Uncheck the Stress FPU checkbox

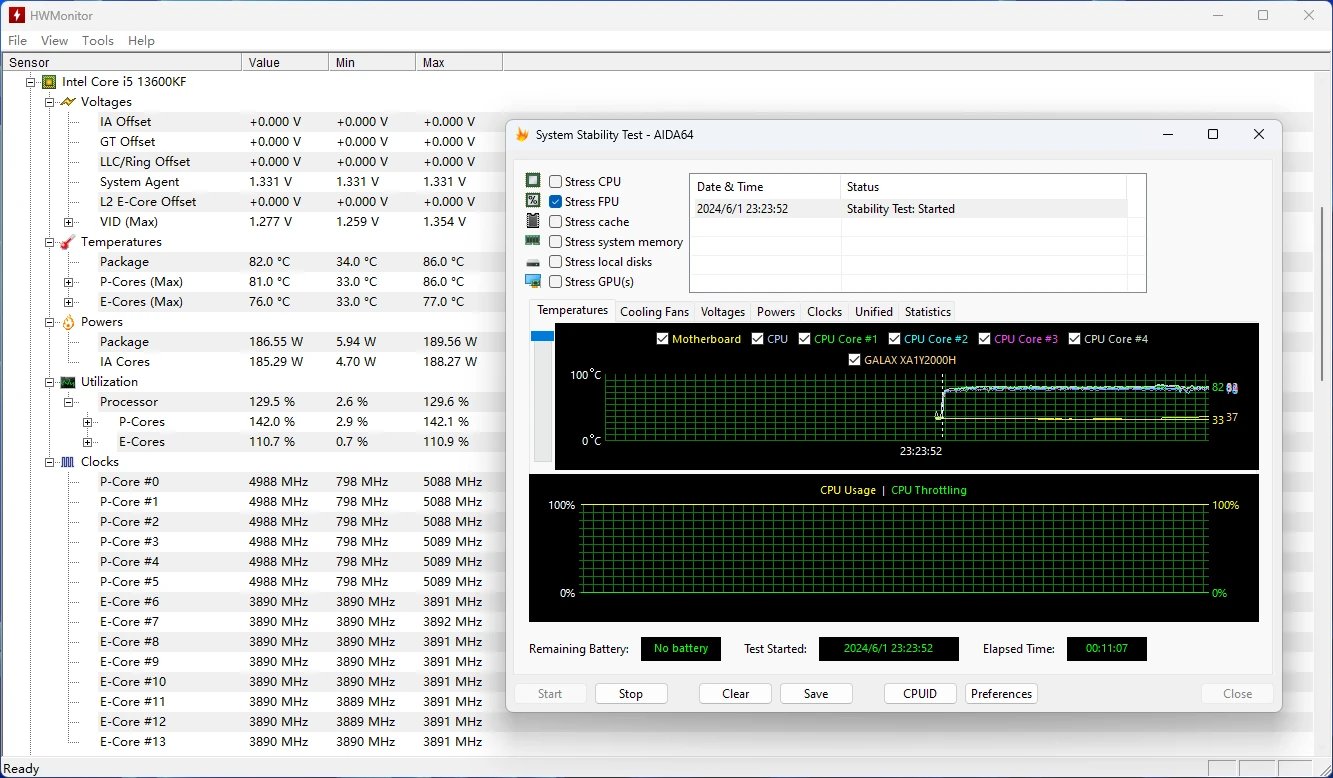[556, 202]
